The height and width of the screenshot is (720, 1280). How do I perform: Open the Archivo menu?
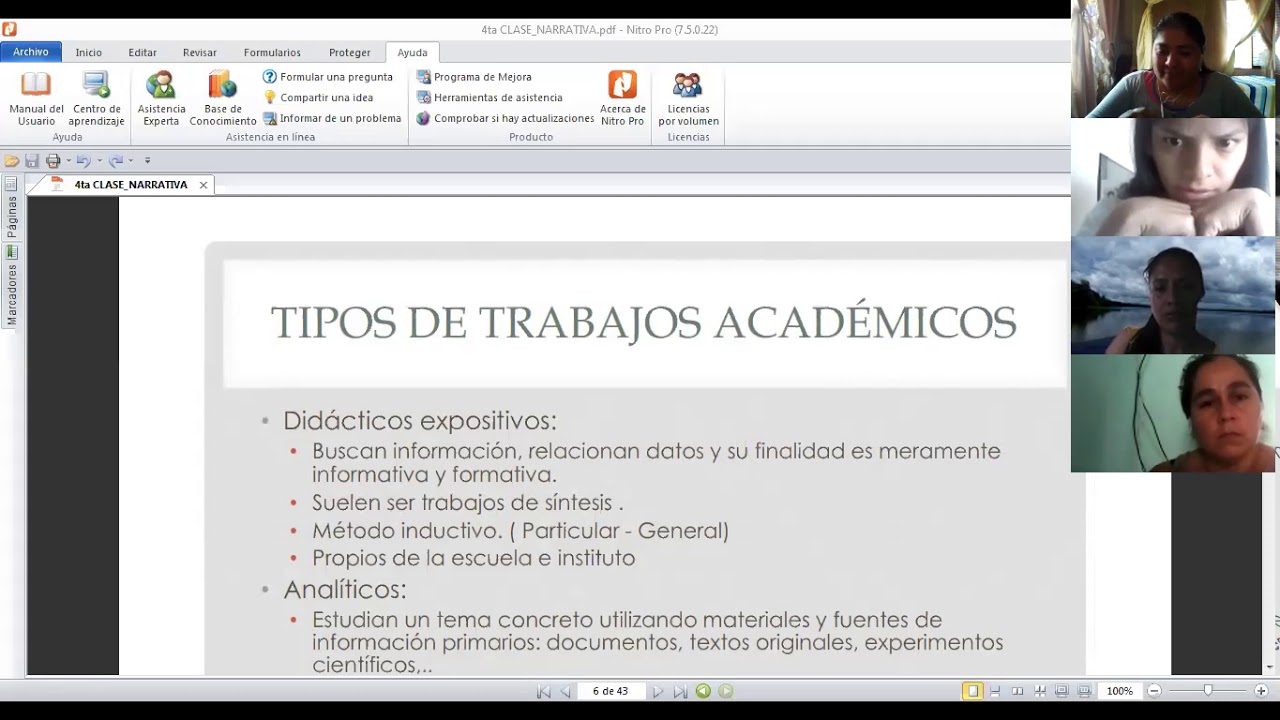[31, 52]
